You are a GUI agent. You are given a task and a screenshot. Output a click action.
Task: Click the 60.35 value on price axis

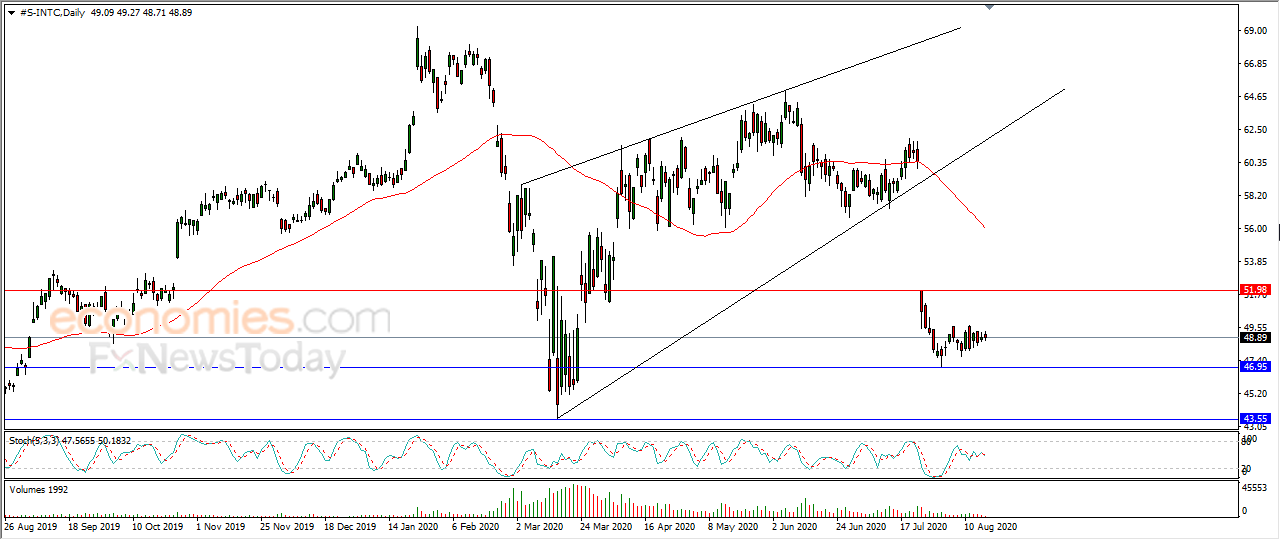[1255, 163]
